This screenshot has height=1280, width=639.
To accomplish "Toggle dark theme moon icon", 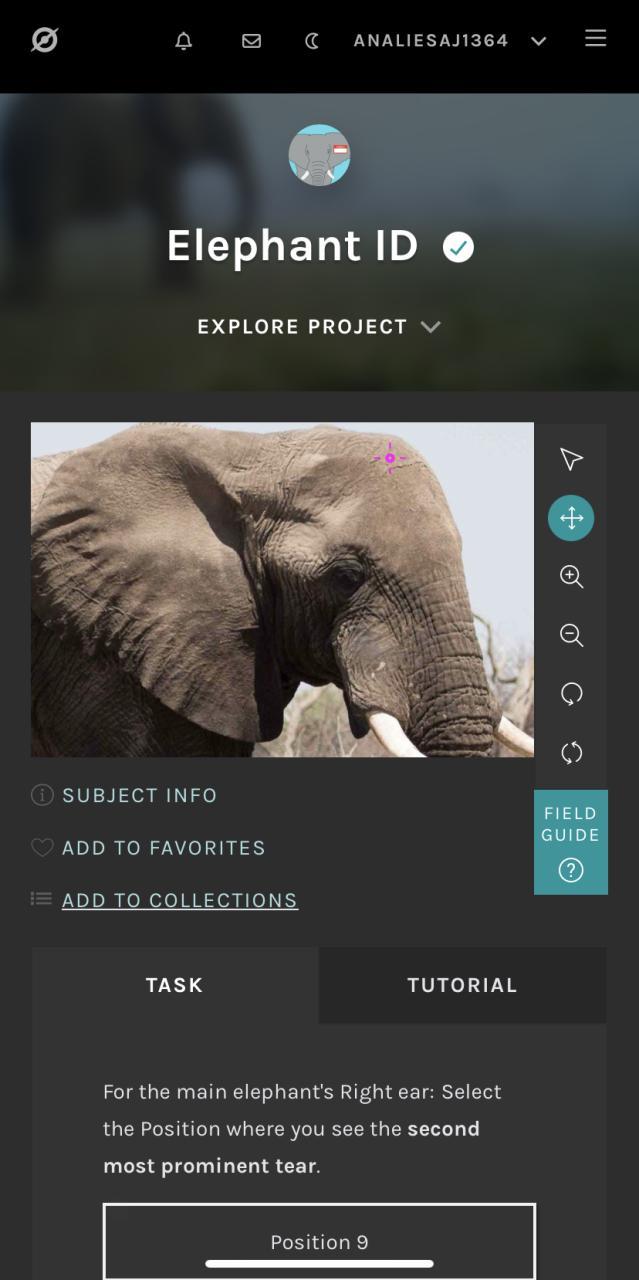I will tap(312, 41).
